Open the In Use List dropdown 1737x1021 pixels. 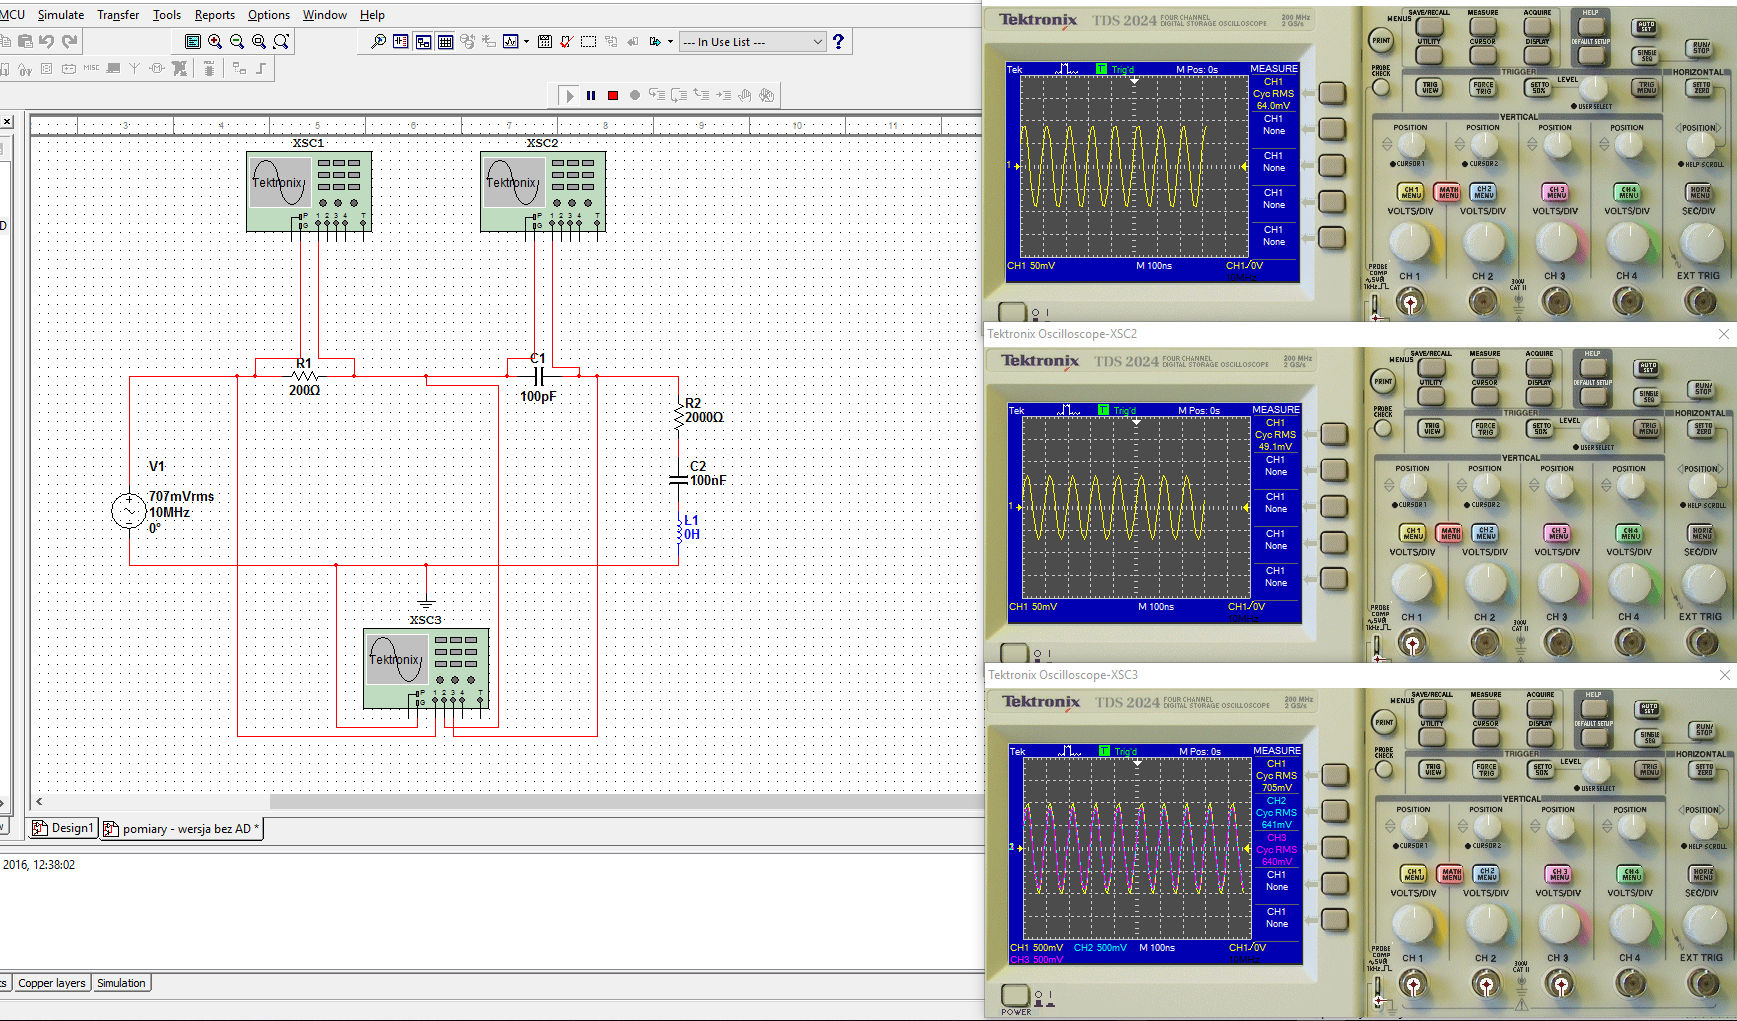[x=752, y=42]
